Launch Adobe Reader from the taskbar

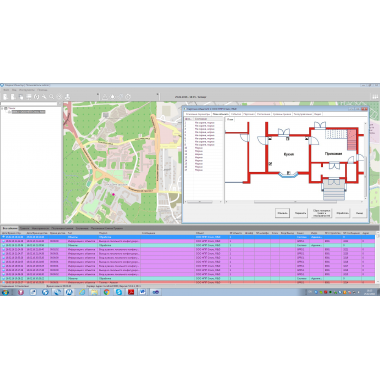point(131,292)
